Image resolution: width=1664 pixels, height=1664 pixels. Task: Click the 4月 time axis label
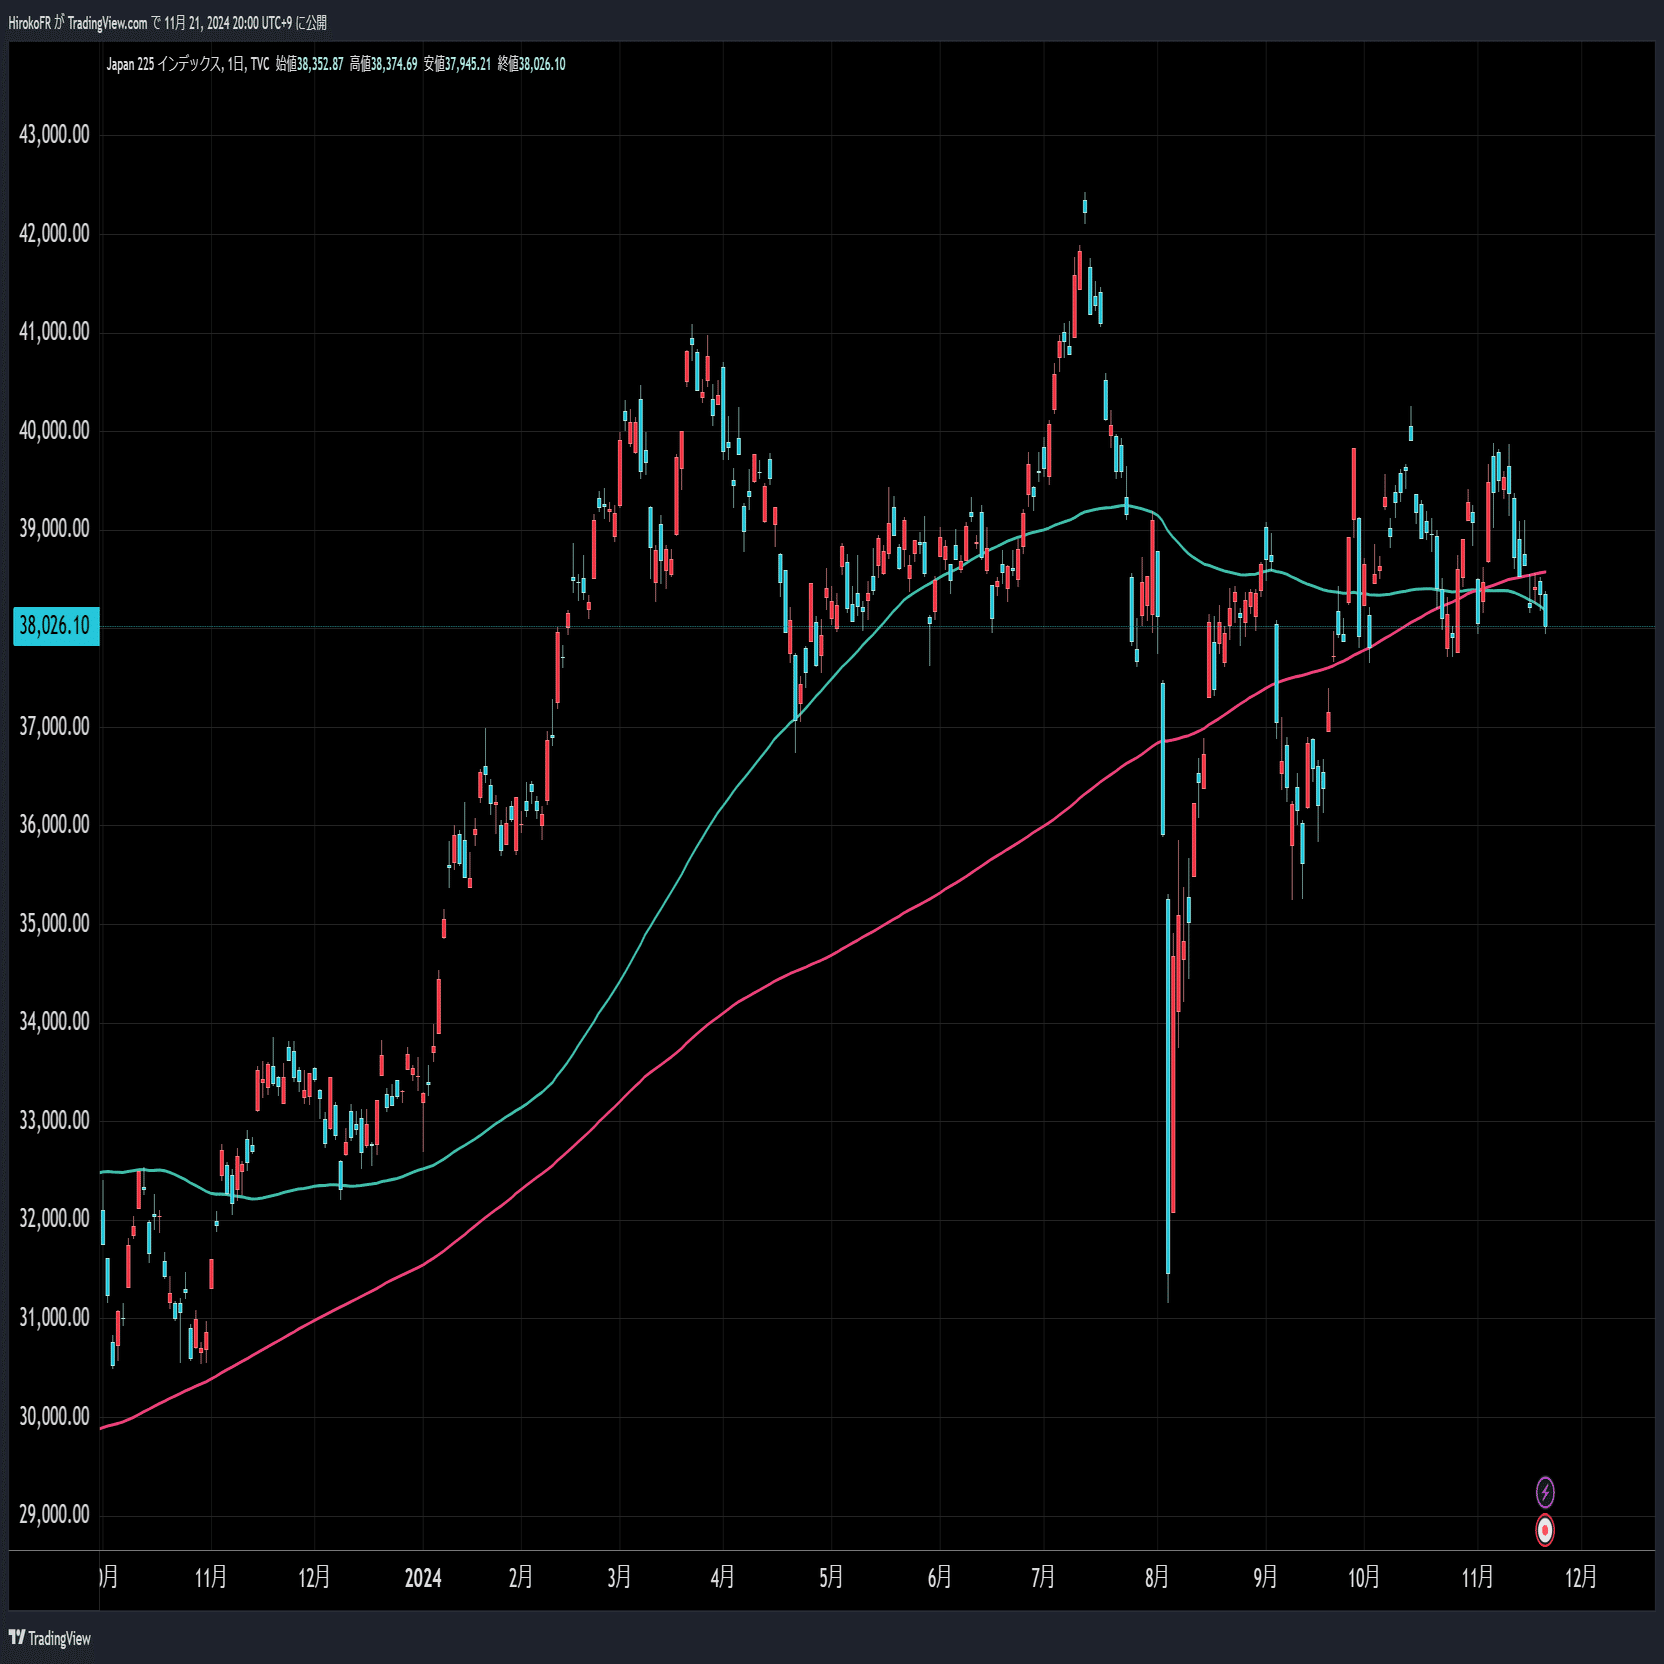[722, 1578]
